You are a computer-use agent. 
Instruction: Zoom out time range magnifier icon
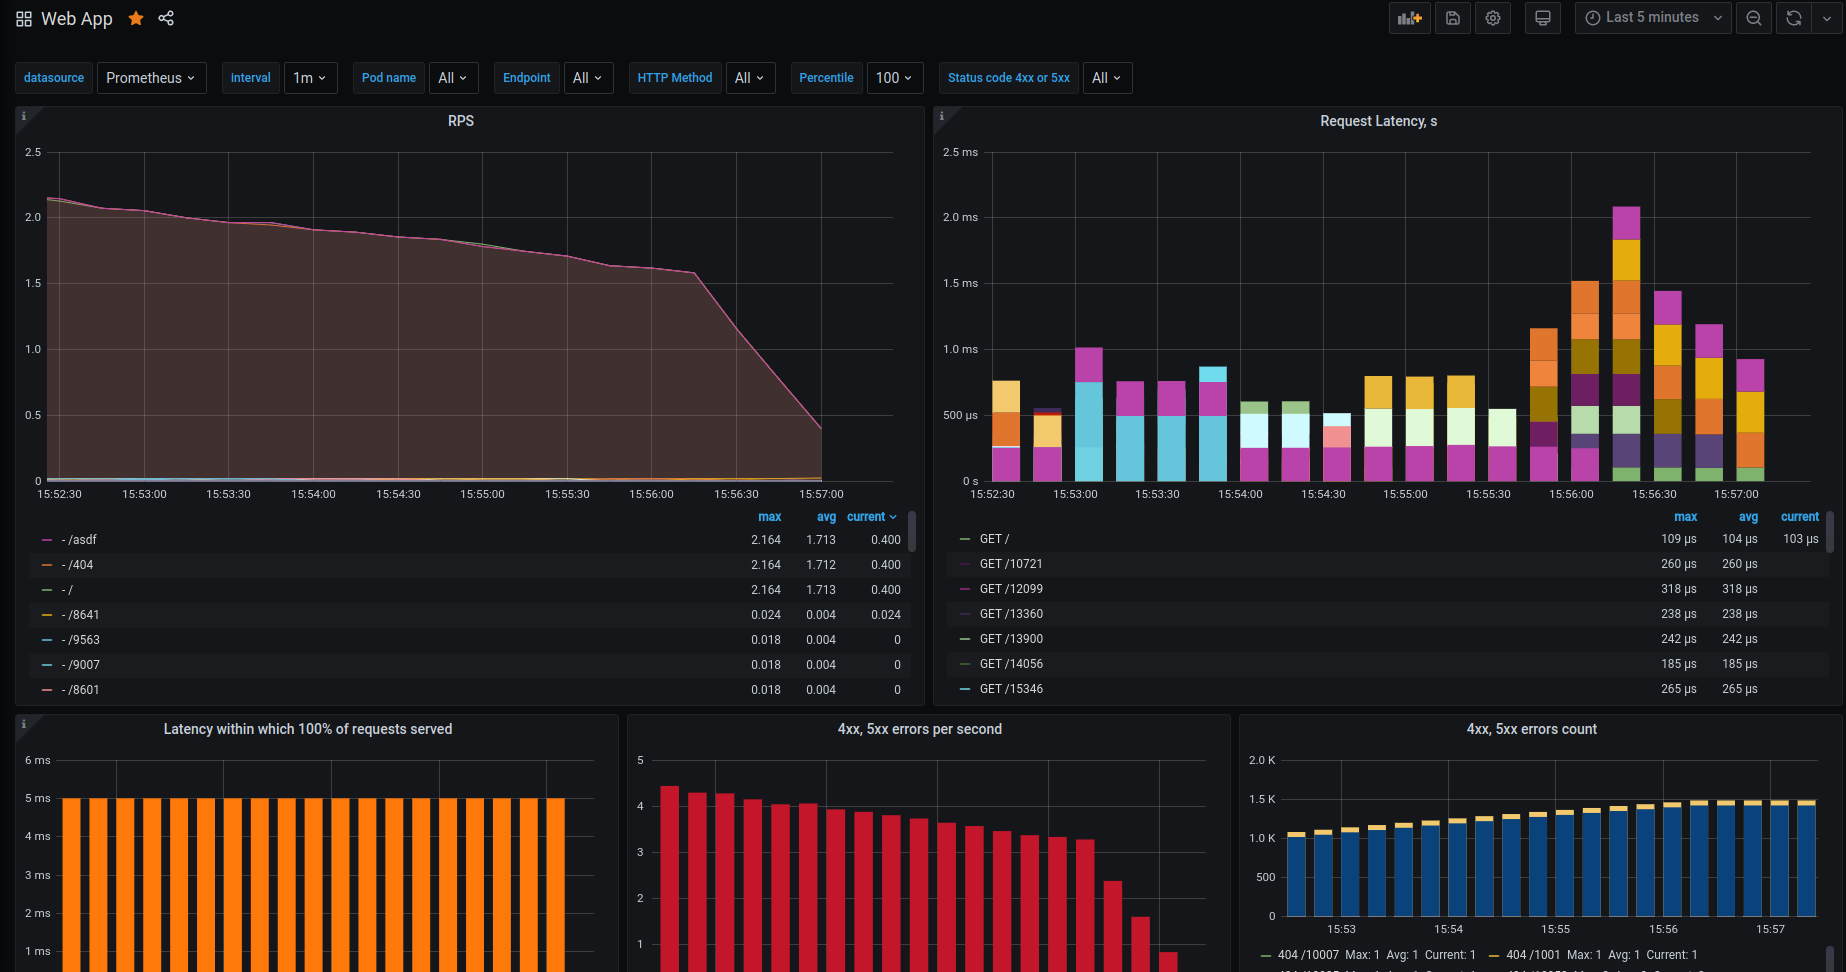pos(1754,18)
